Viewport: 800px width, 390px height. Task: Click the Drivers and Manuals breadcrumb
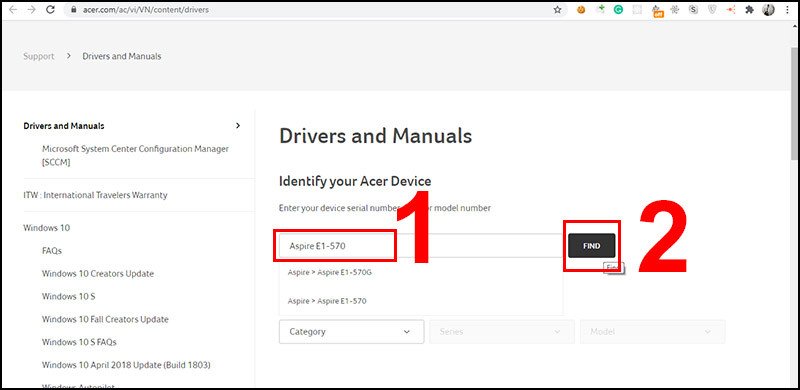point(122,56)
